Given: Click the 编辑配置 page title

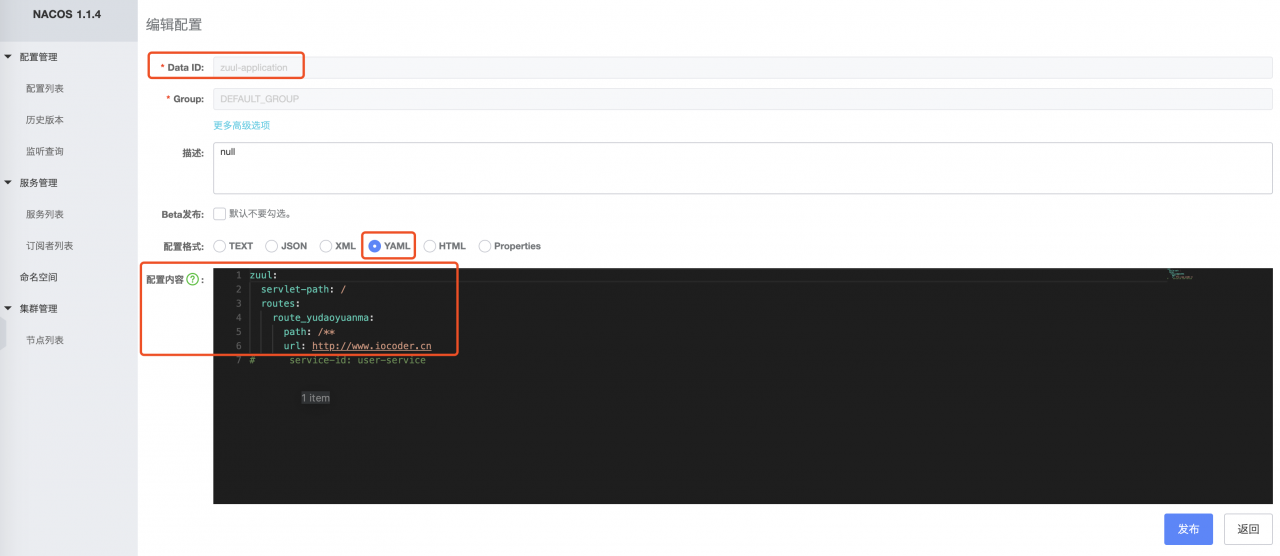Looking at the screenshot, I should (174, 24).
